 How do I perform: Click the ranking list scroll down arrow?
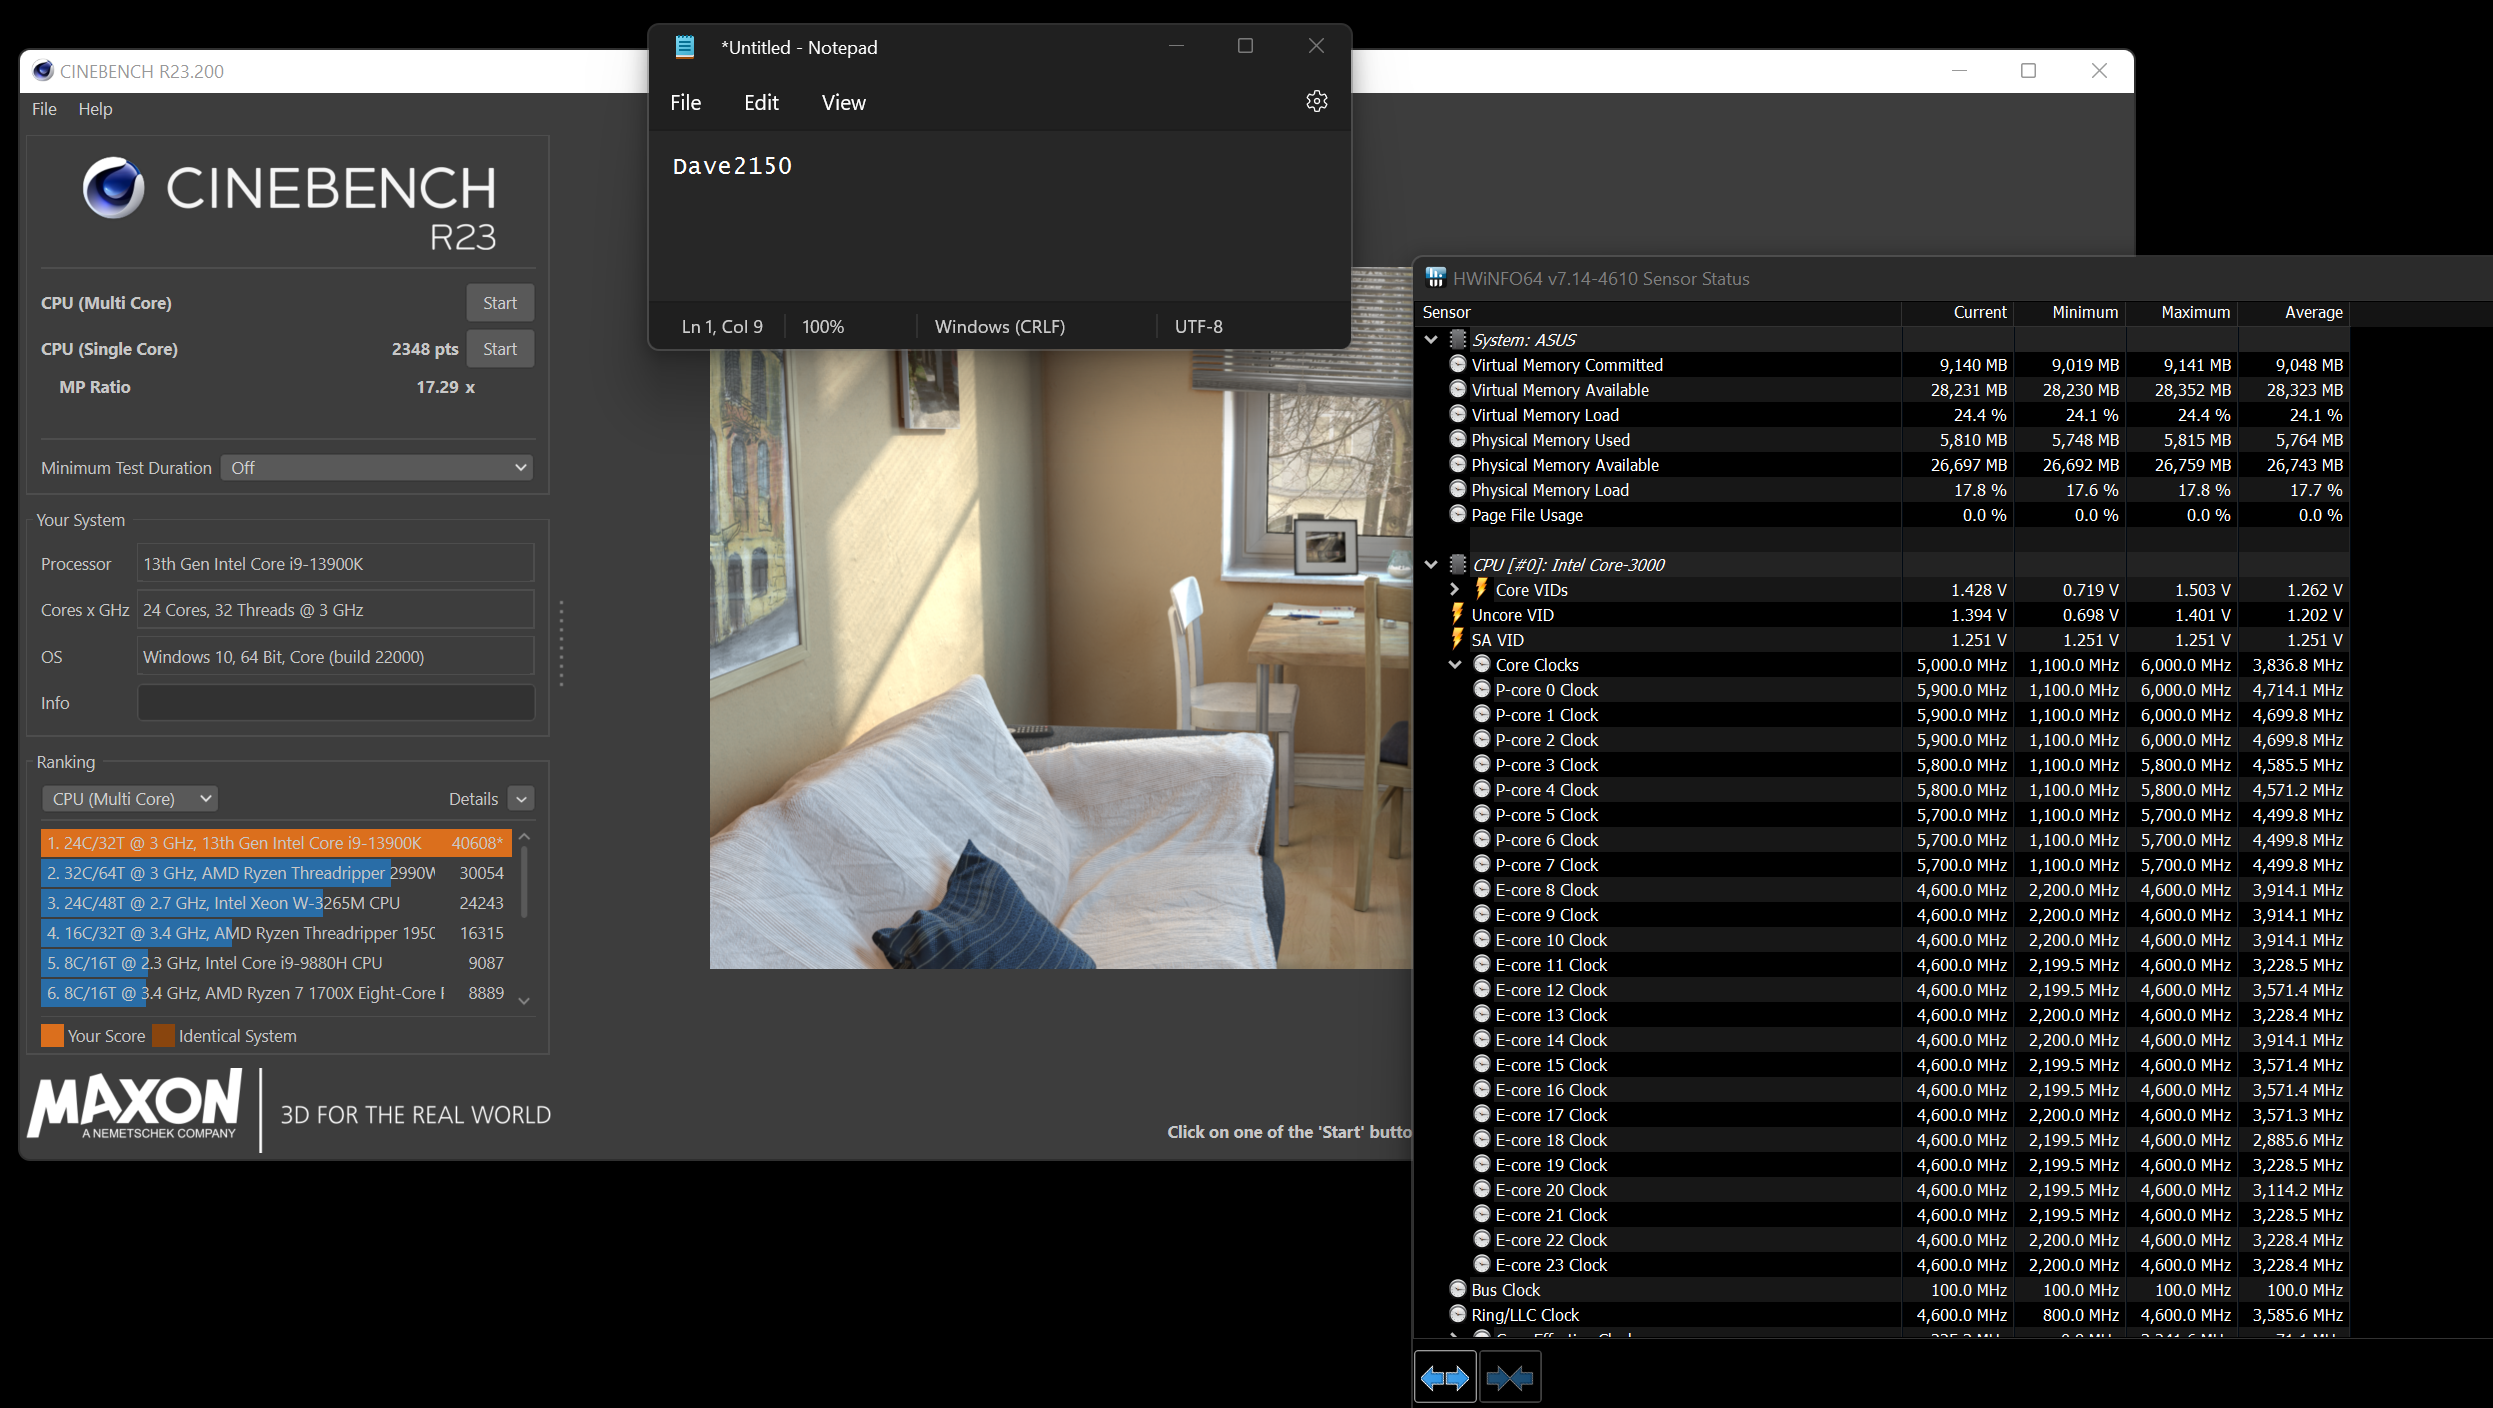click(524, 1001)
